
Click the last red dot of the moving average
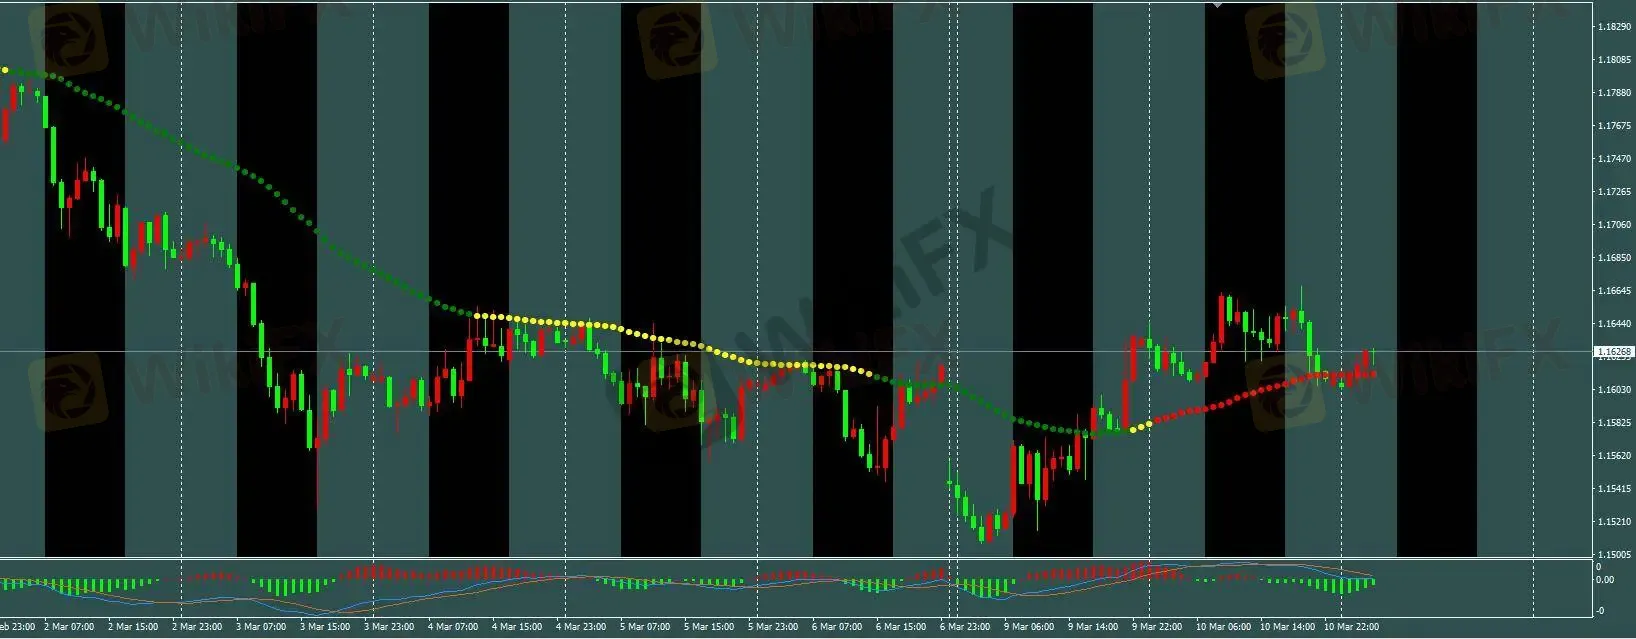1373,374
